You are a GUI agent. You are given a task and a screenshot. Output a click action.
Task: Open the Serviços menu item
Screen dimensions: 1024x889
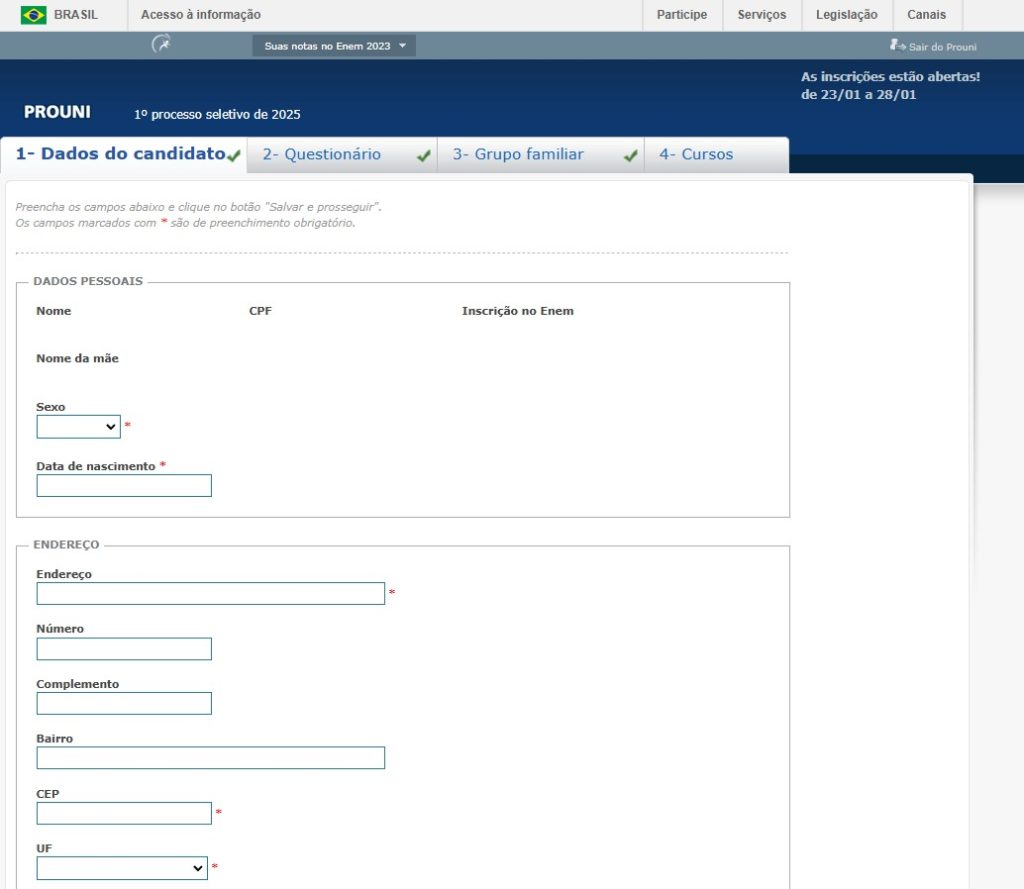pyautogui.click(x=762, y=15)
